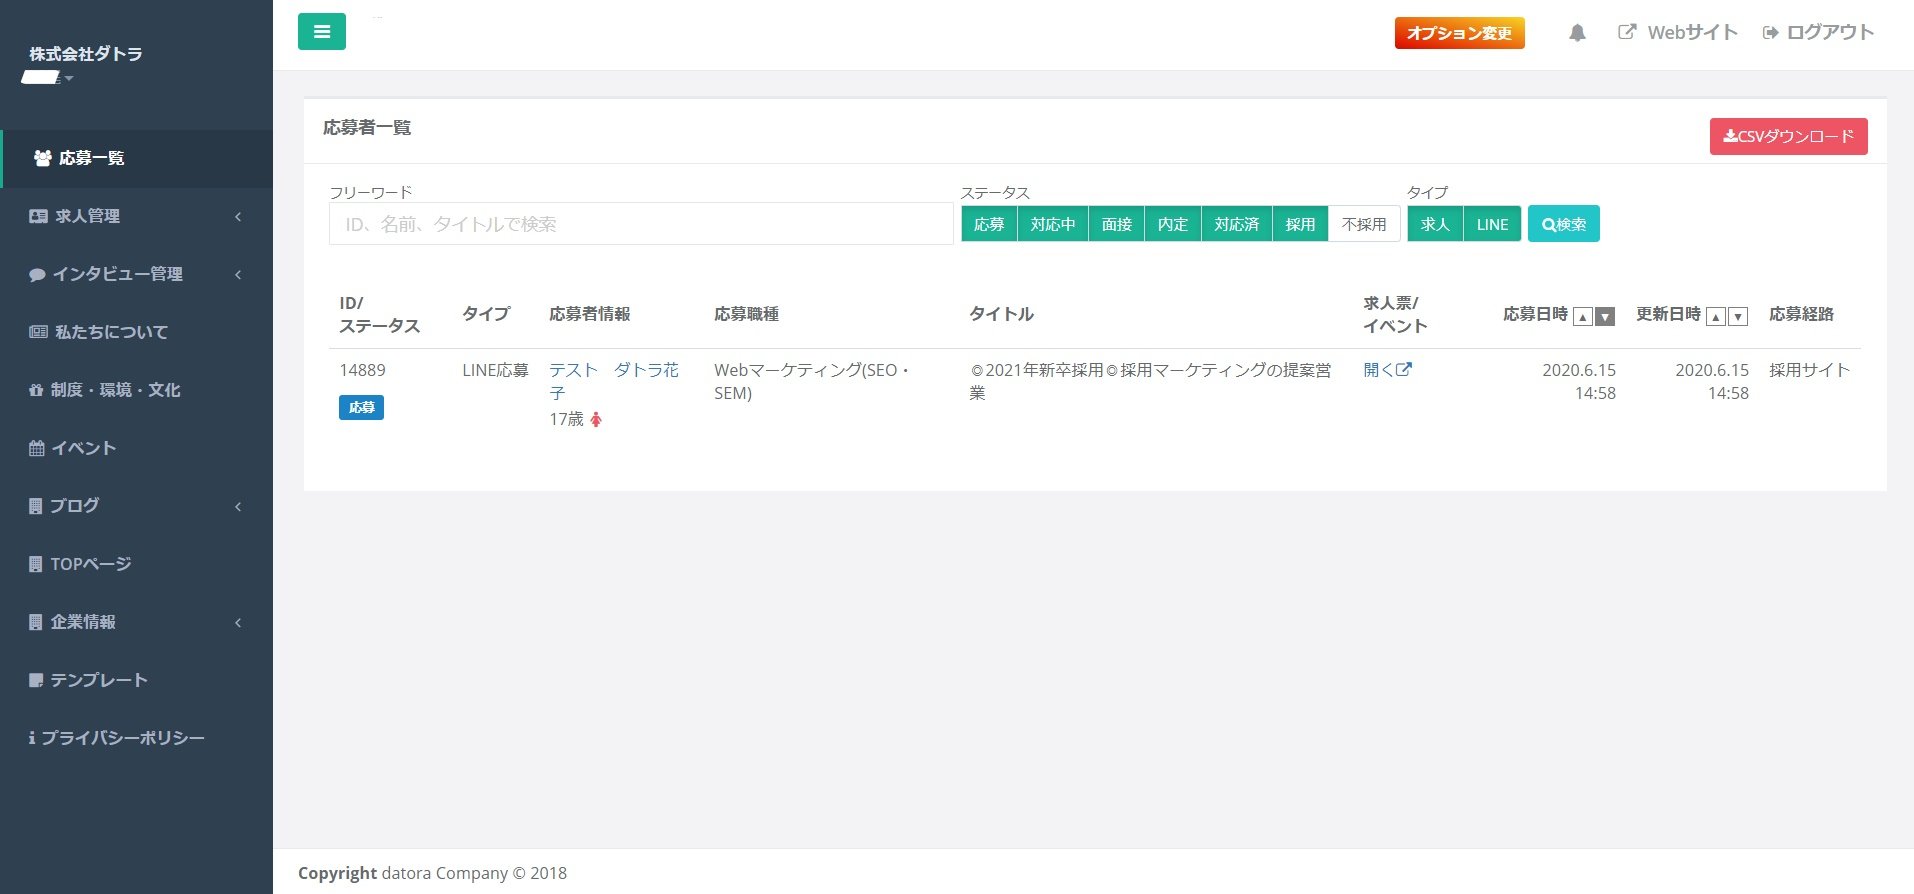
Task: Sort 更新日時 descending with down arrow
Action: click(1738, 317)
